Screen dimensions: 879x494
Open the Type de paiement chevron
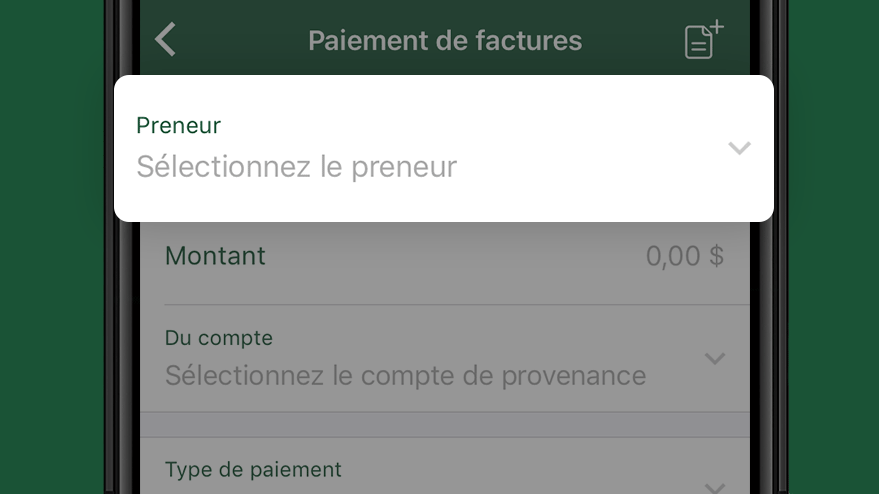715,487
